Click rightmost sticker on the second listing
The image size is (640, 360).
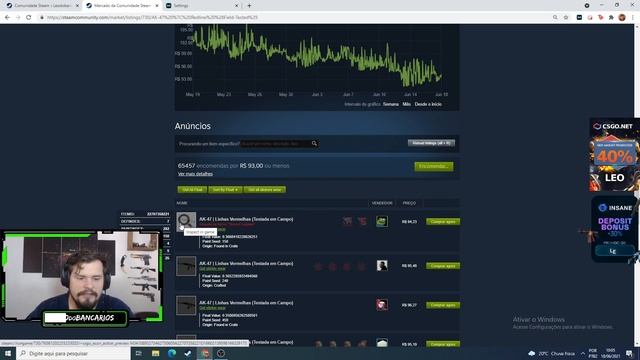(362, 266)
